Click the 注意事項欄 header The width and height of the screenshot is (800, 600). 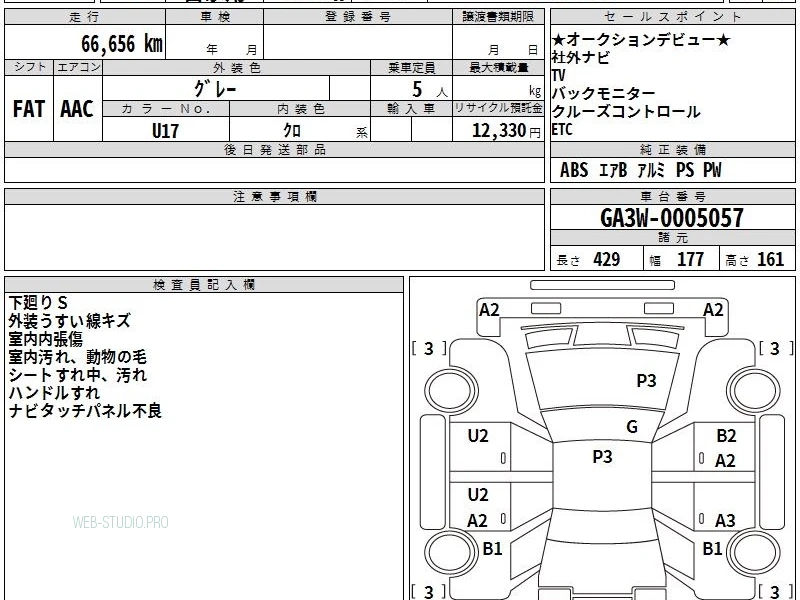(274, 196)
